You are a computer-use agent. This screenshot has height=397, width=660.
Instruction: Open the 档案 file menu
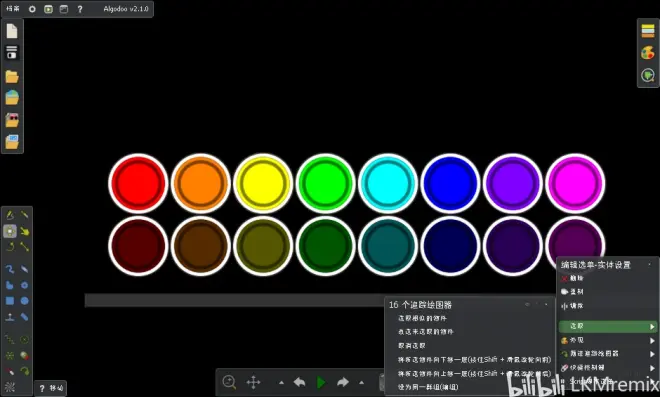point(13,8)
